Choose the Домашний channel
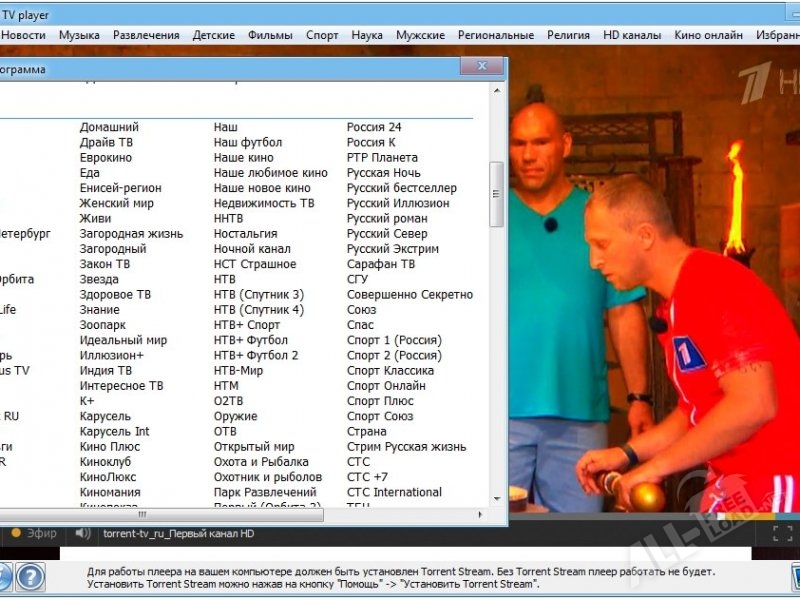The height and width of the screenshot is (600, 800). [x=109, y=127]
